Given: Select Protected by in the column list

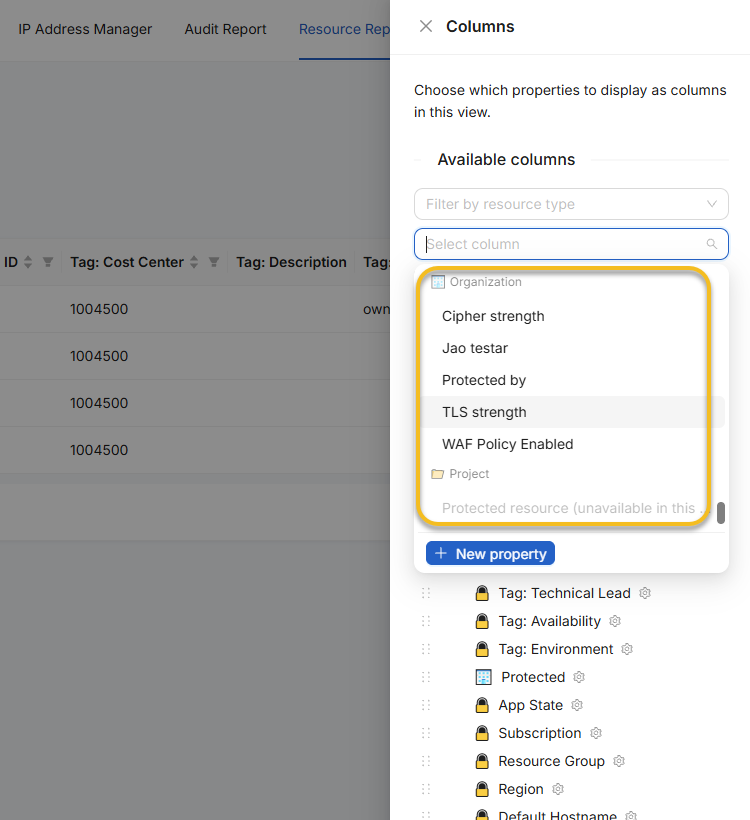Looking at the screenshot, I should pyautogui.click(x=573, y=380).
